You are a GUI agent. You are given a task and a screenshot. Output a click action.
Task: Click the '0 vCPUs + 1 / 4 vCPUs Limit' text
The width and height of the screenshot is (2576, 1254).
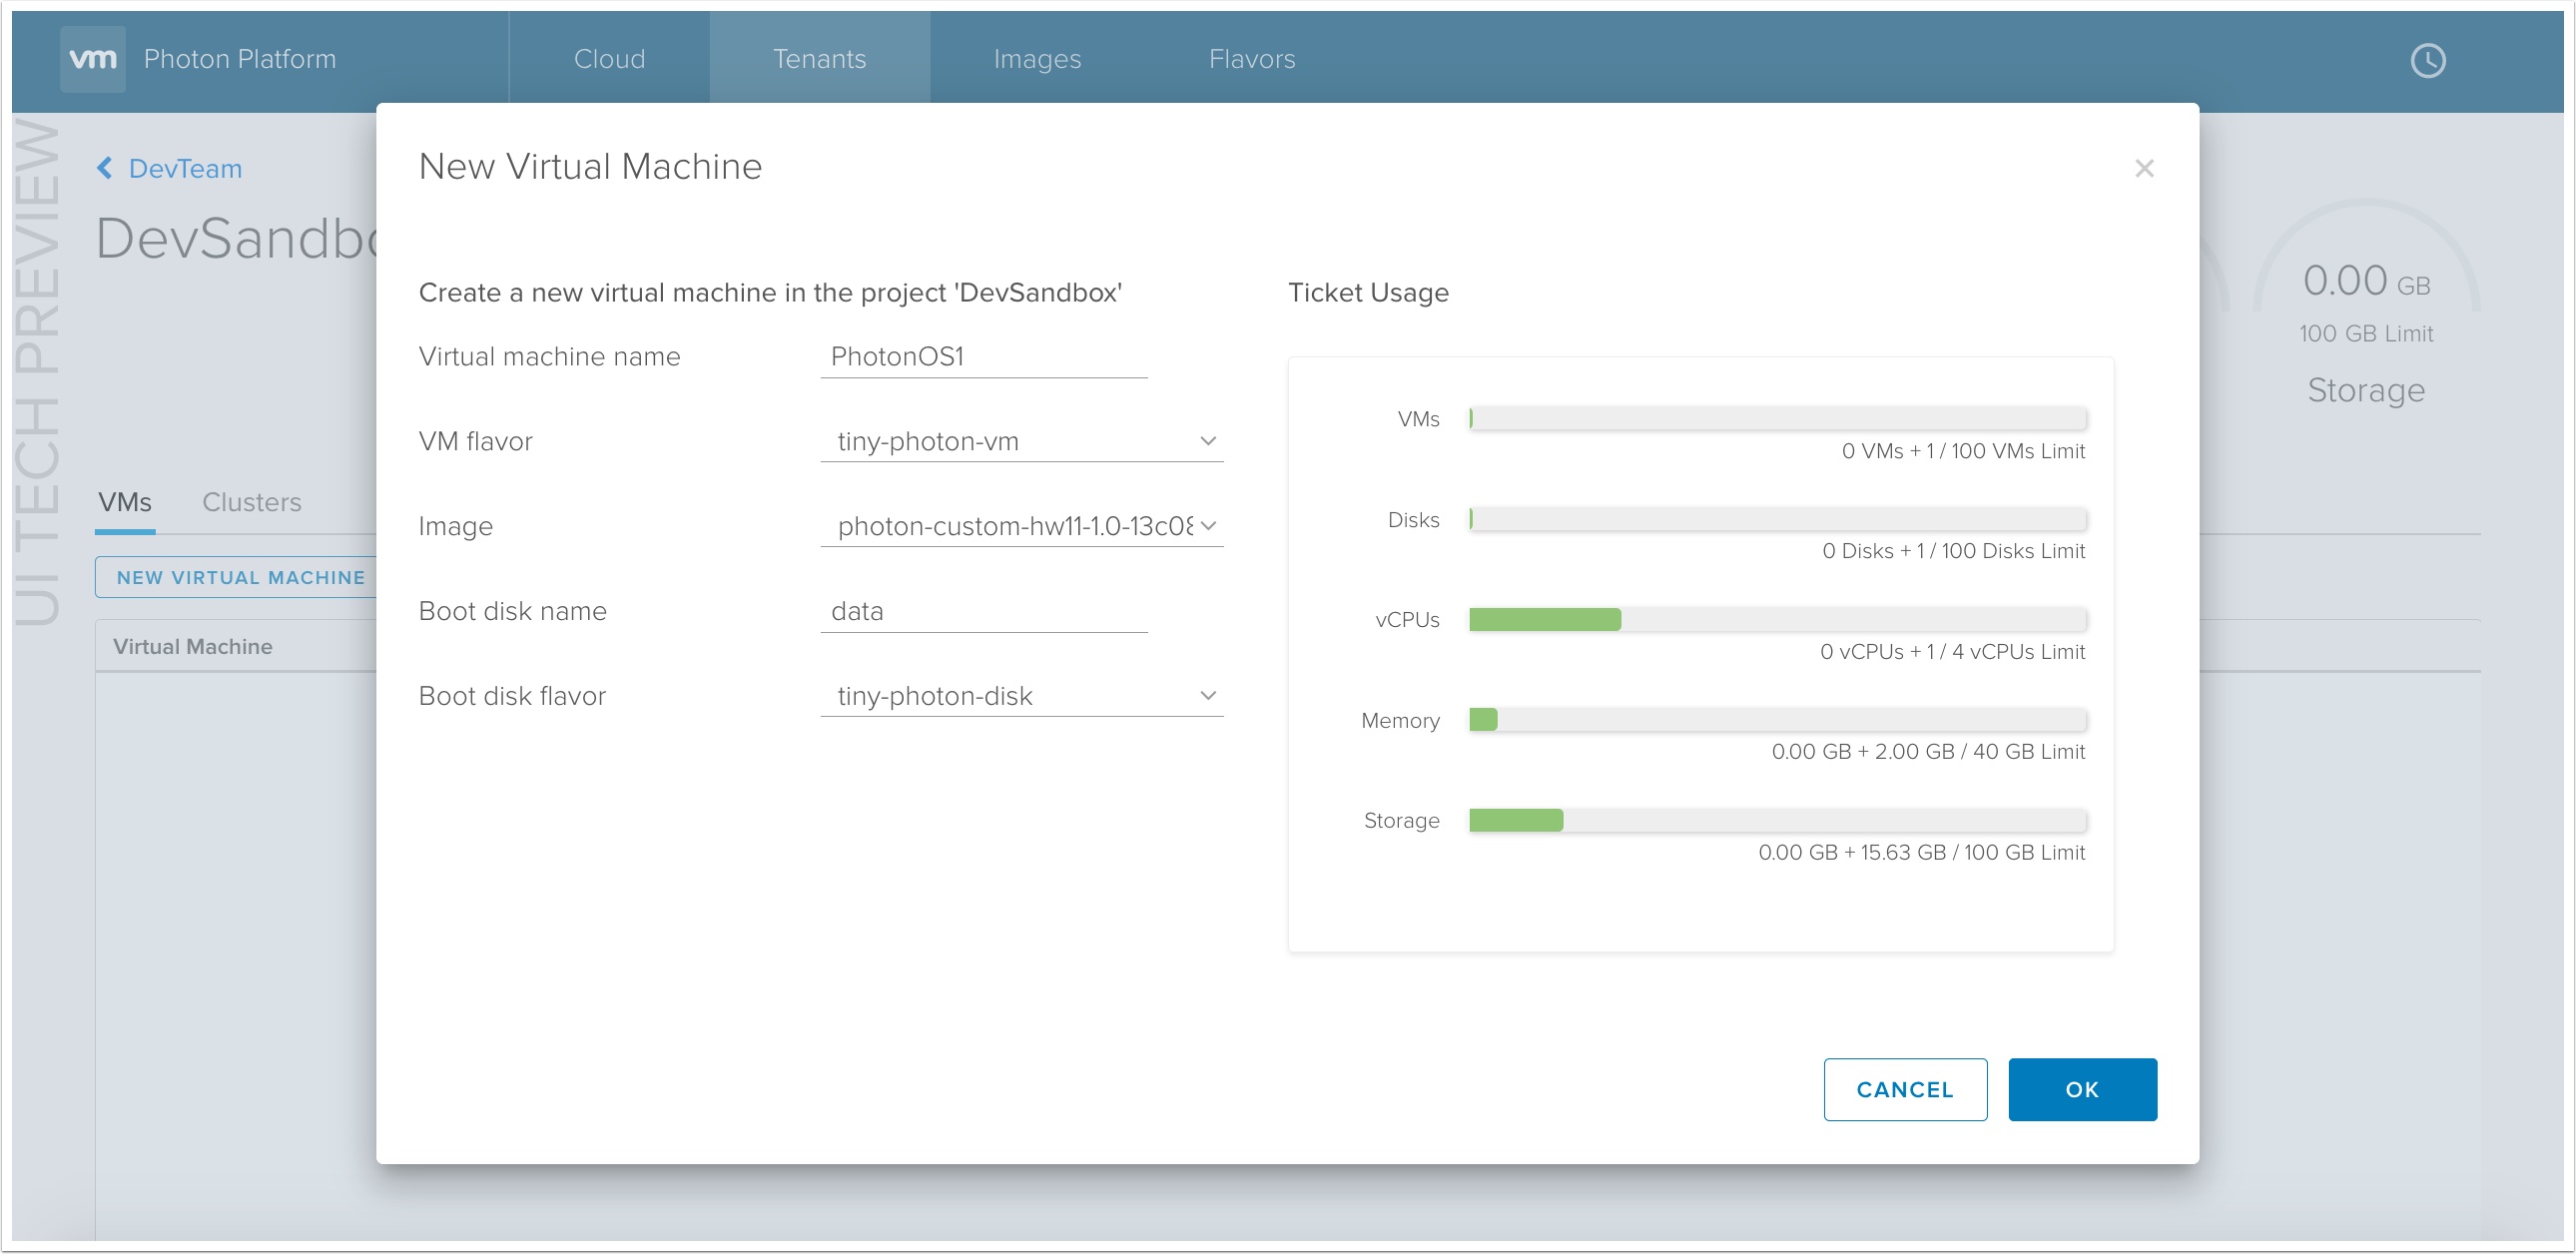(1952, 652)
